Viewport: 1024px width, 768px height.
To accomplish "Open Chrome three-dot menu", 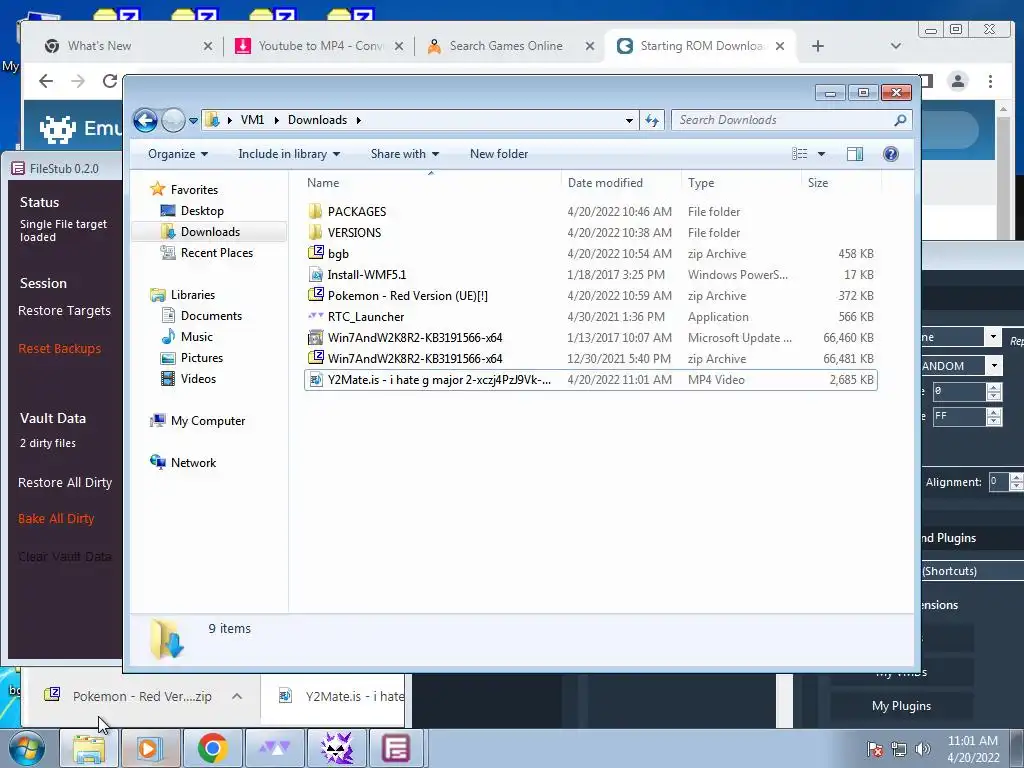I will coord(991,81).
